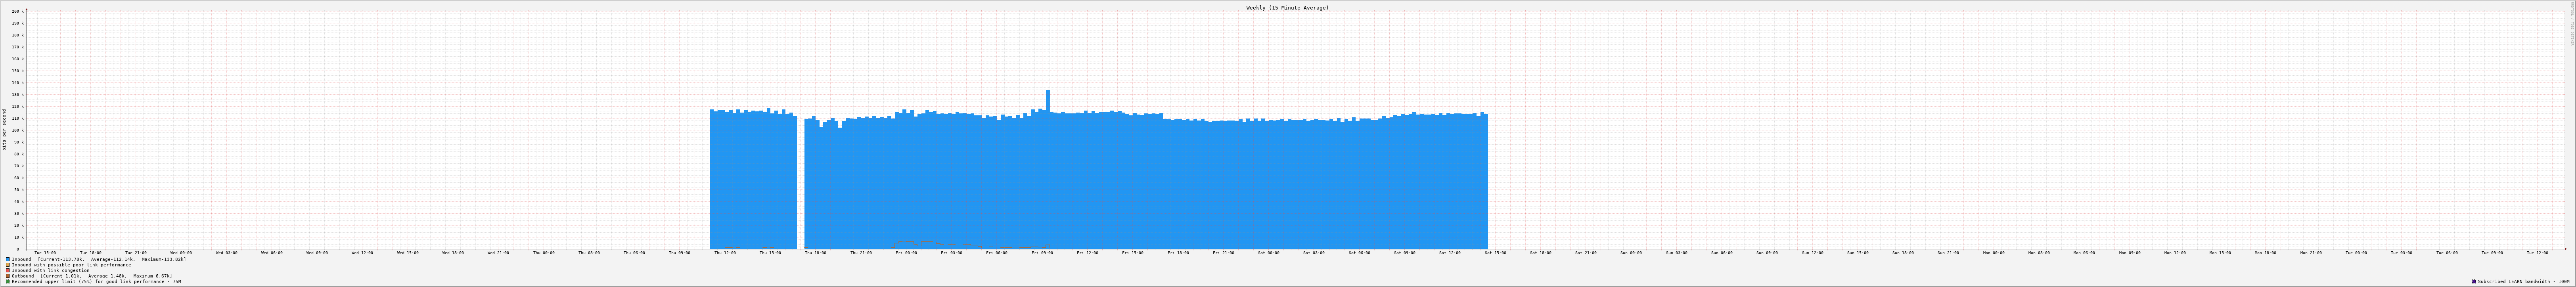Click the brown Outbound legend swatch

point(8,276)
